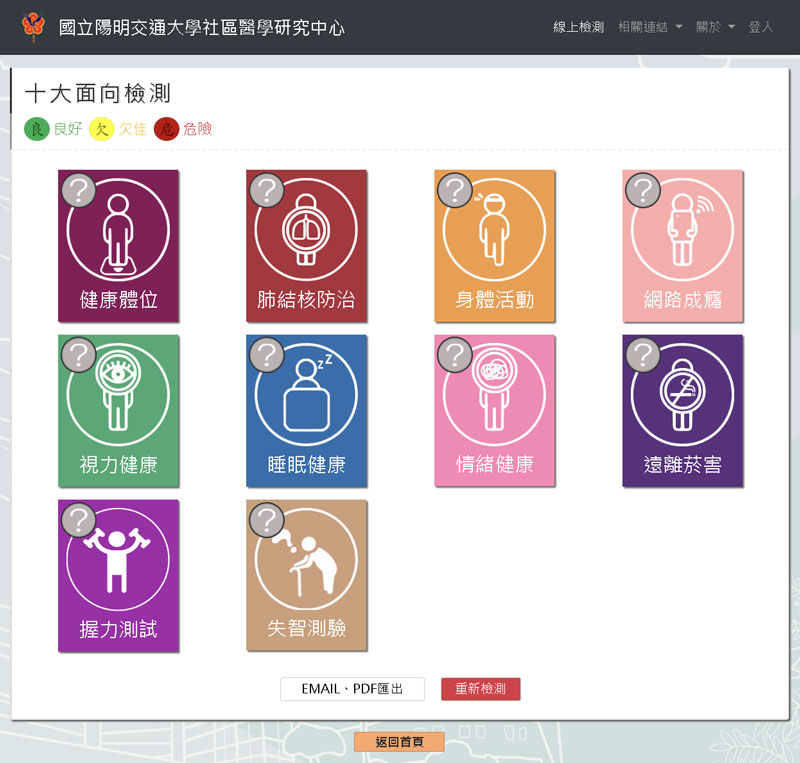Click the 良好 legend label

[68, 129]
